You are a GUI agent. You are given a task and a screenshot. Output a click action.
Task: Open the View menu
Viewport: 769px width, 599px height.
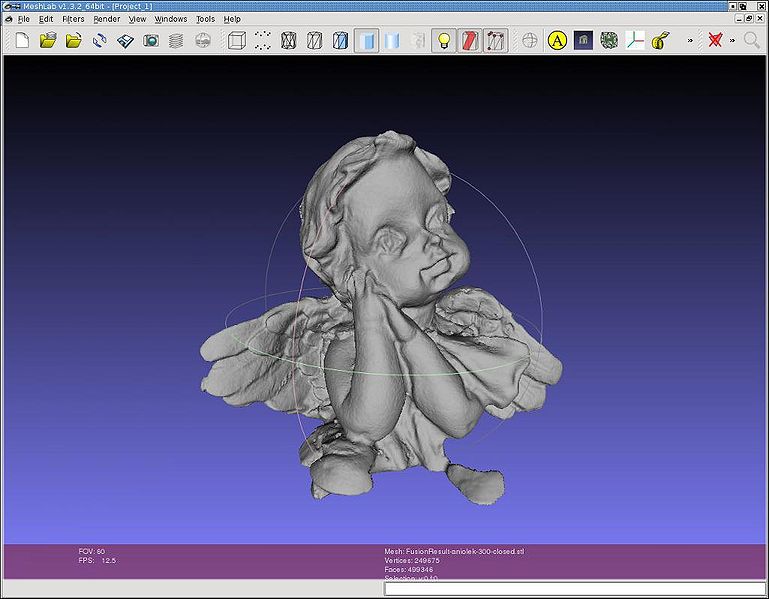tap(137, 19)
